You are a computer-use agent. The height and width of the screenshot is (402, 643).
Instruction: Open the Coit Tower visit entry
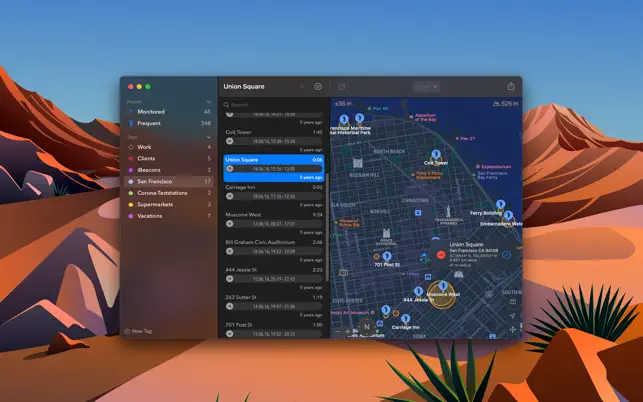point(274,140)
